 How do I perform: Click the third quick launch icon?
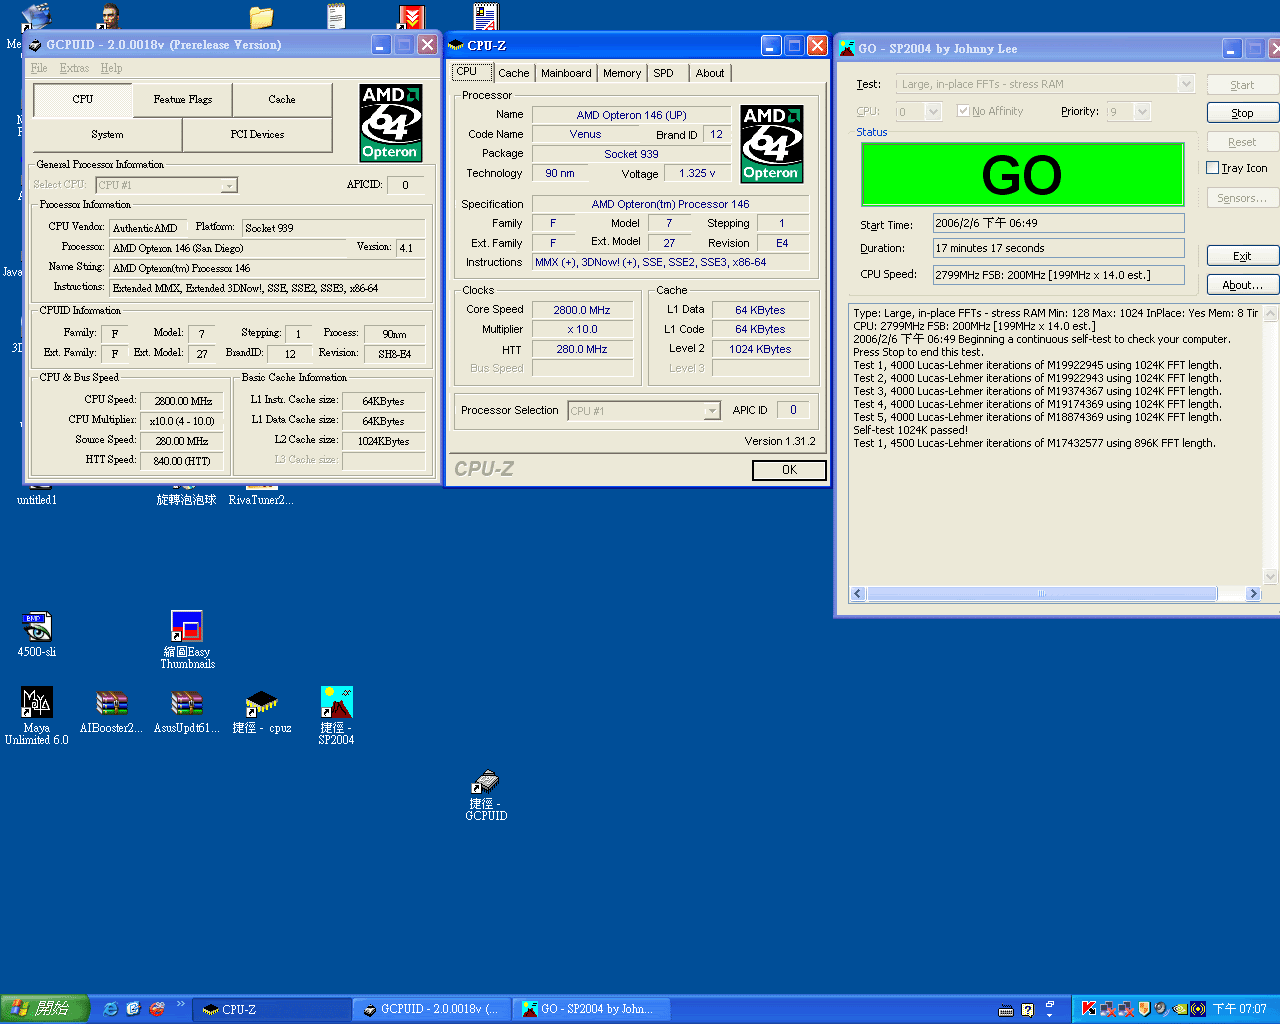(x=157, y=1009)
